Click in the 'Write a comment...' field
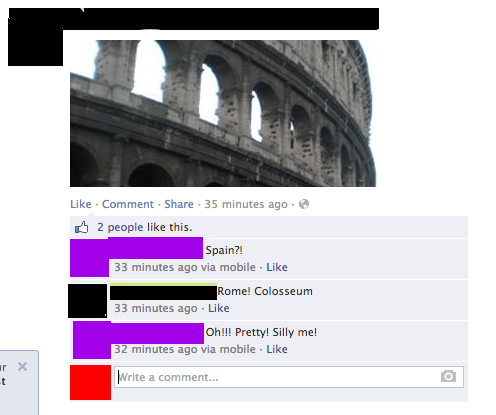The height and width of the screenshot is (415, 496). click(x=289, y=377)
